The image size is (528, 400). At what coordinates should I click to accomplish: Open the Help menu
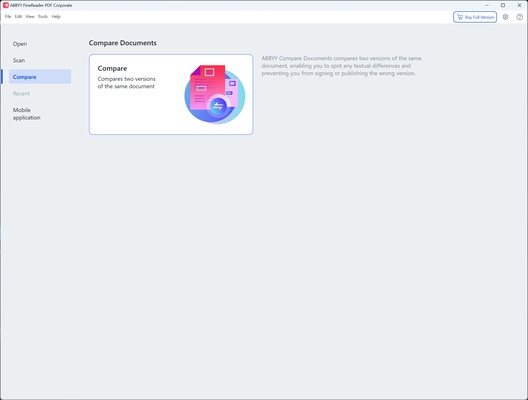[x=56, y=16]
